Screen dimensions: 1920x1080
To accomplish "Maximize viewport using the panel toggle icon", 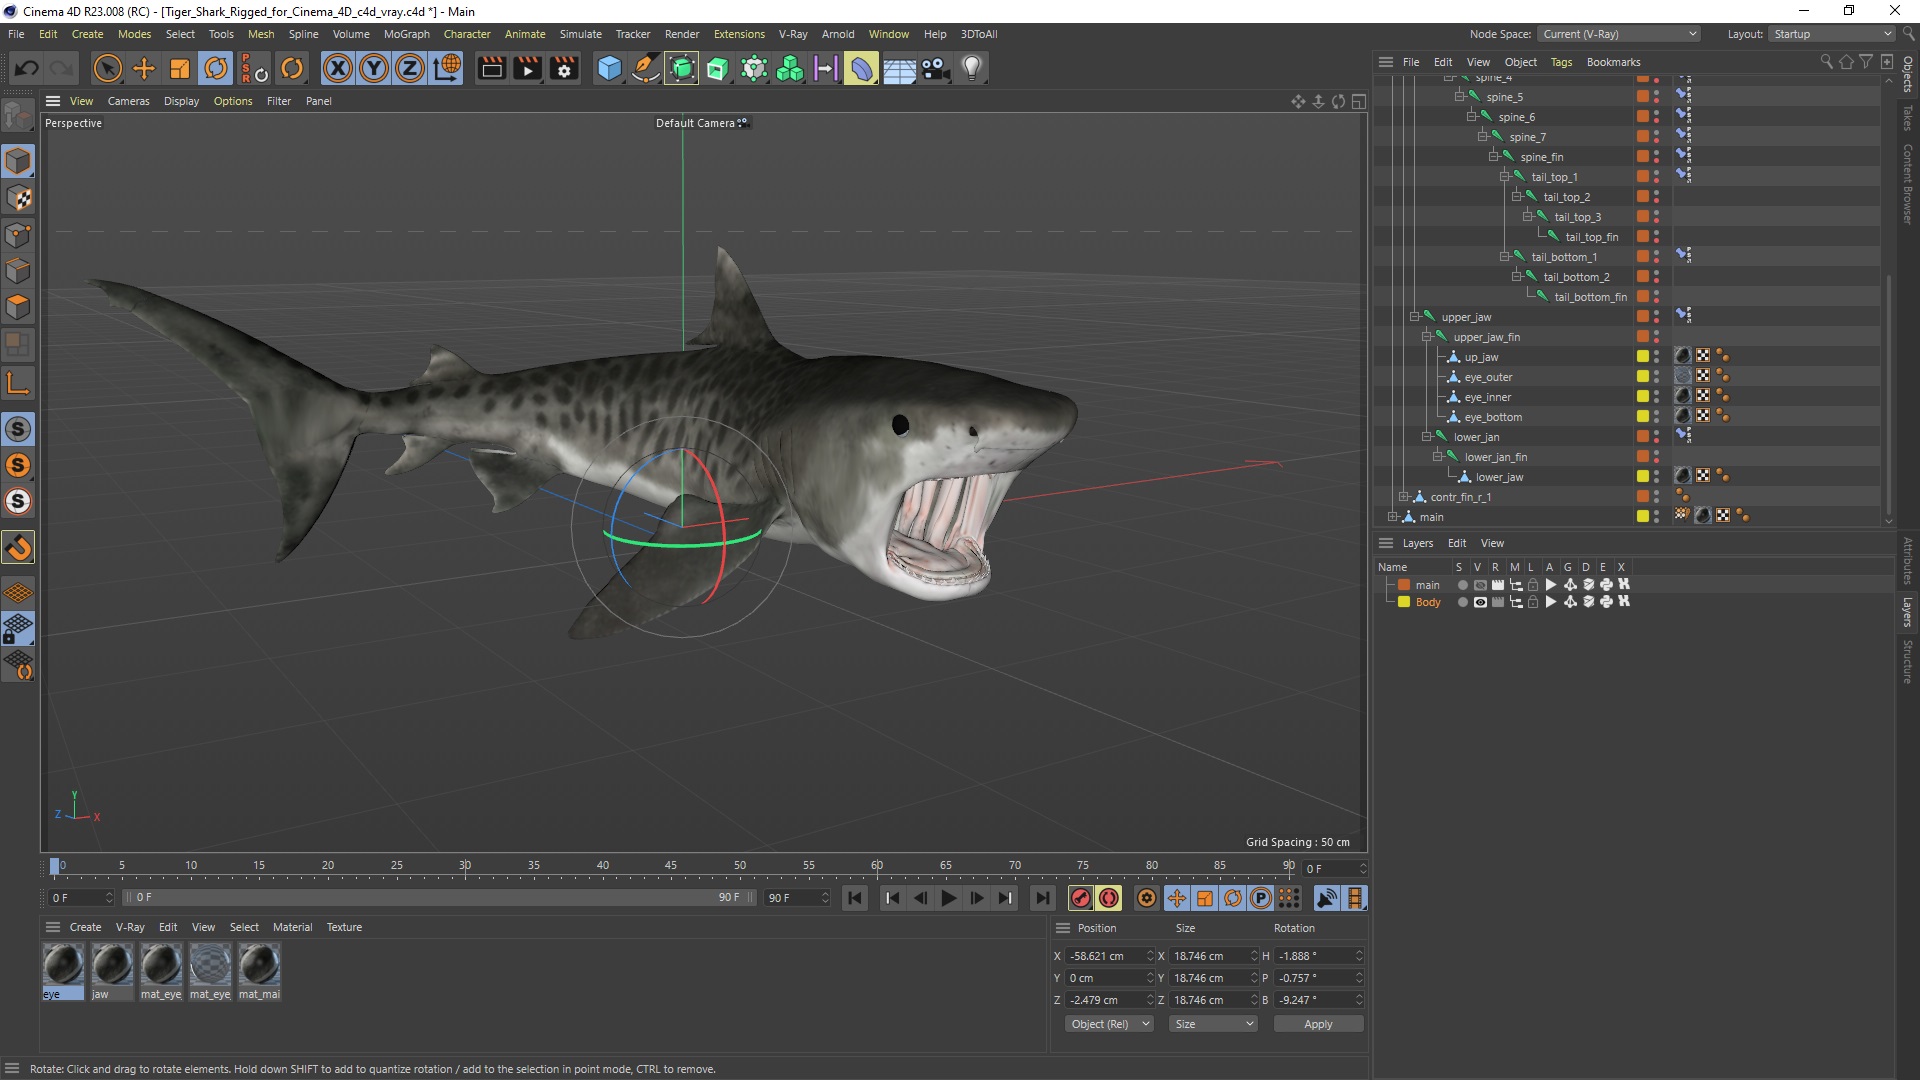I will click(1359, 101).
